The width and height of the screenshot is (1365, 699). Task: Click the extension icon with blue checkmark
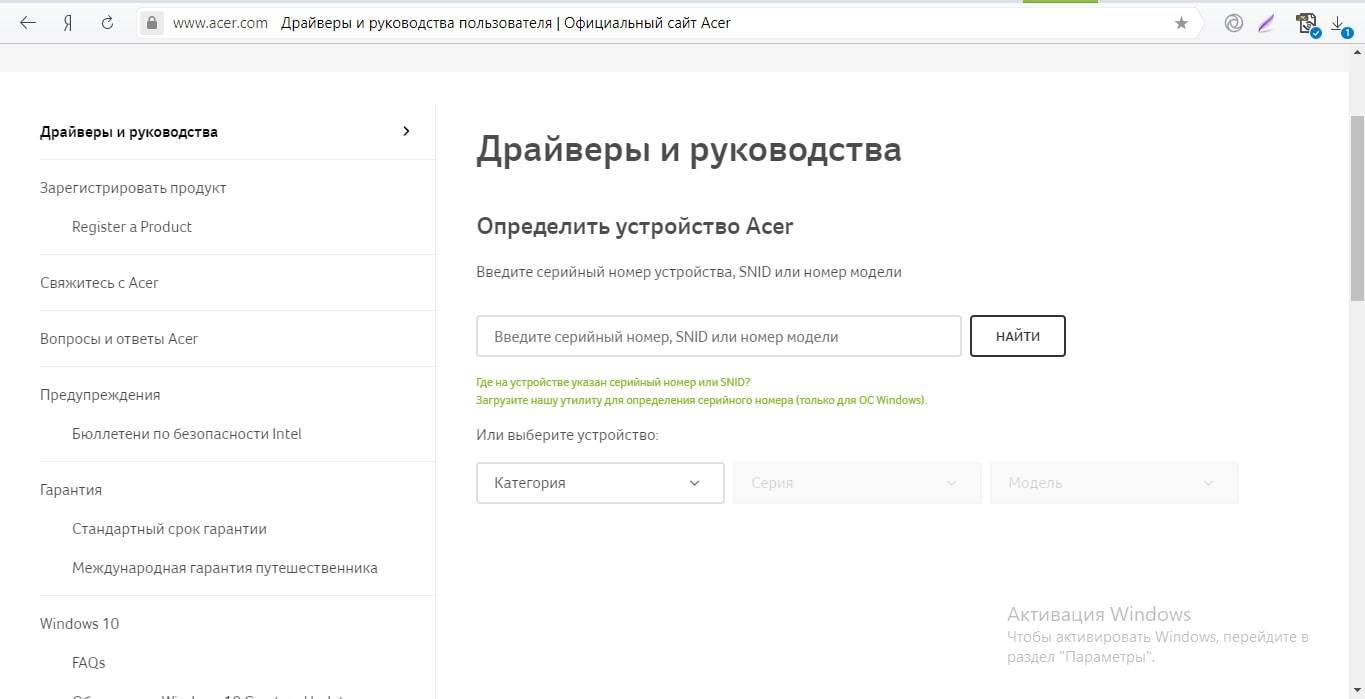click(1305, 24)
